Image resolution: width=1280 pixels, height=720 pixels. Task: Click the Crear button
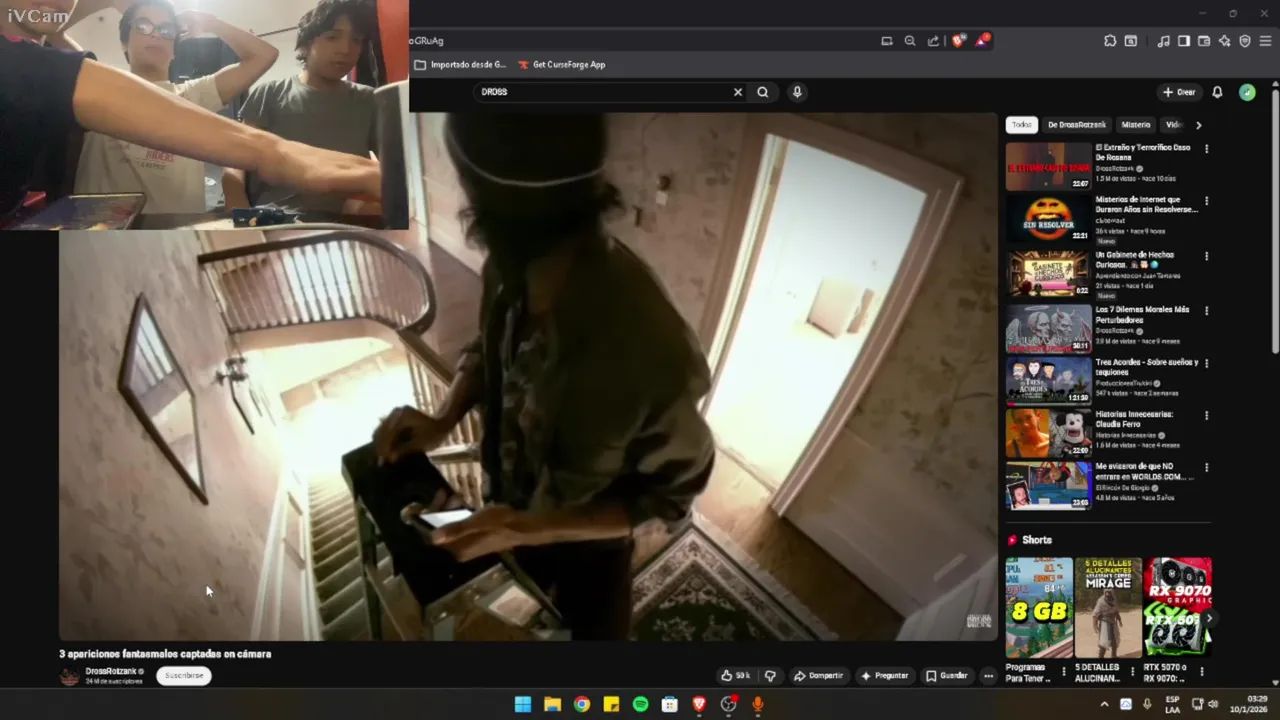[x=1179, y=92]
